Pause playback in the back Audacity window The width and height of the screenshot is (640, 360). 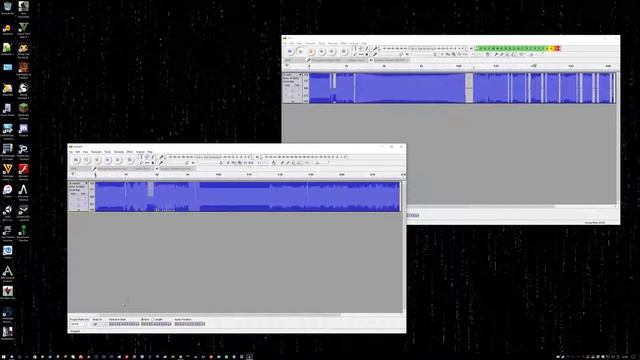coord(290,51)
